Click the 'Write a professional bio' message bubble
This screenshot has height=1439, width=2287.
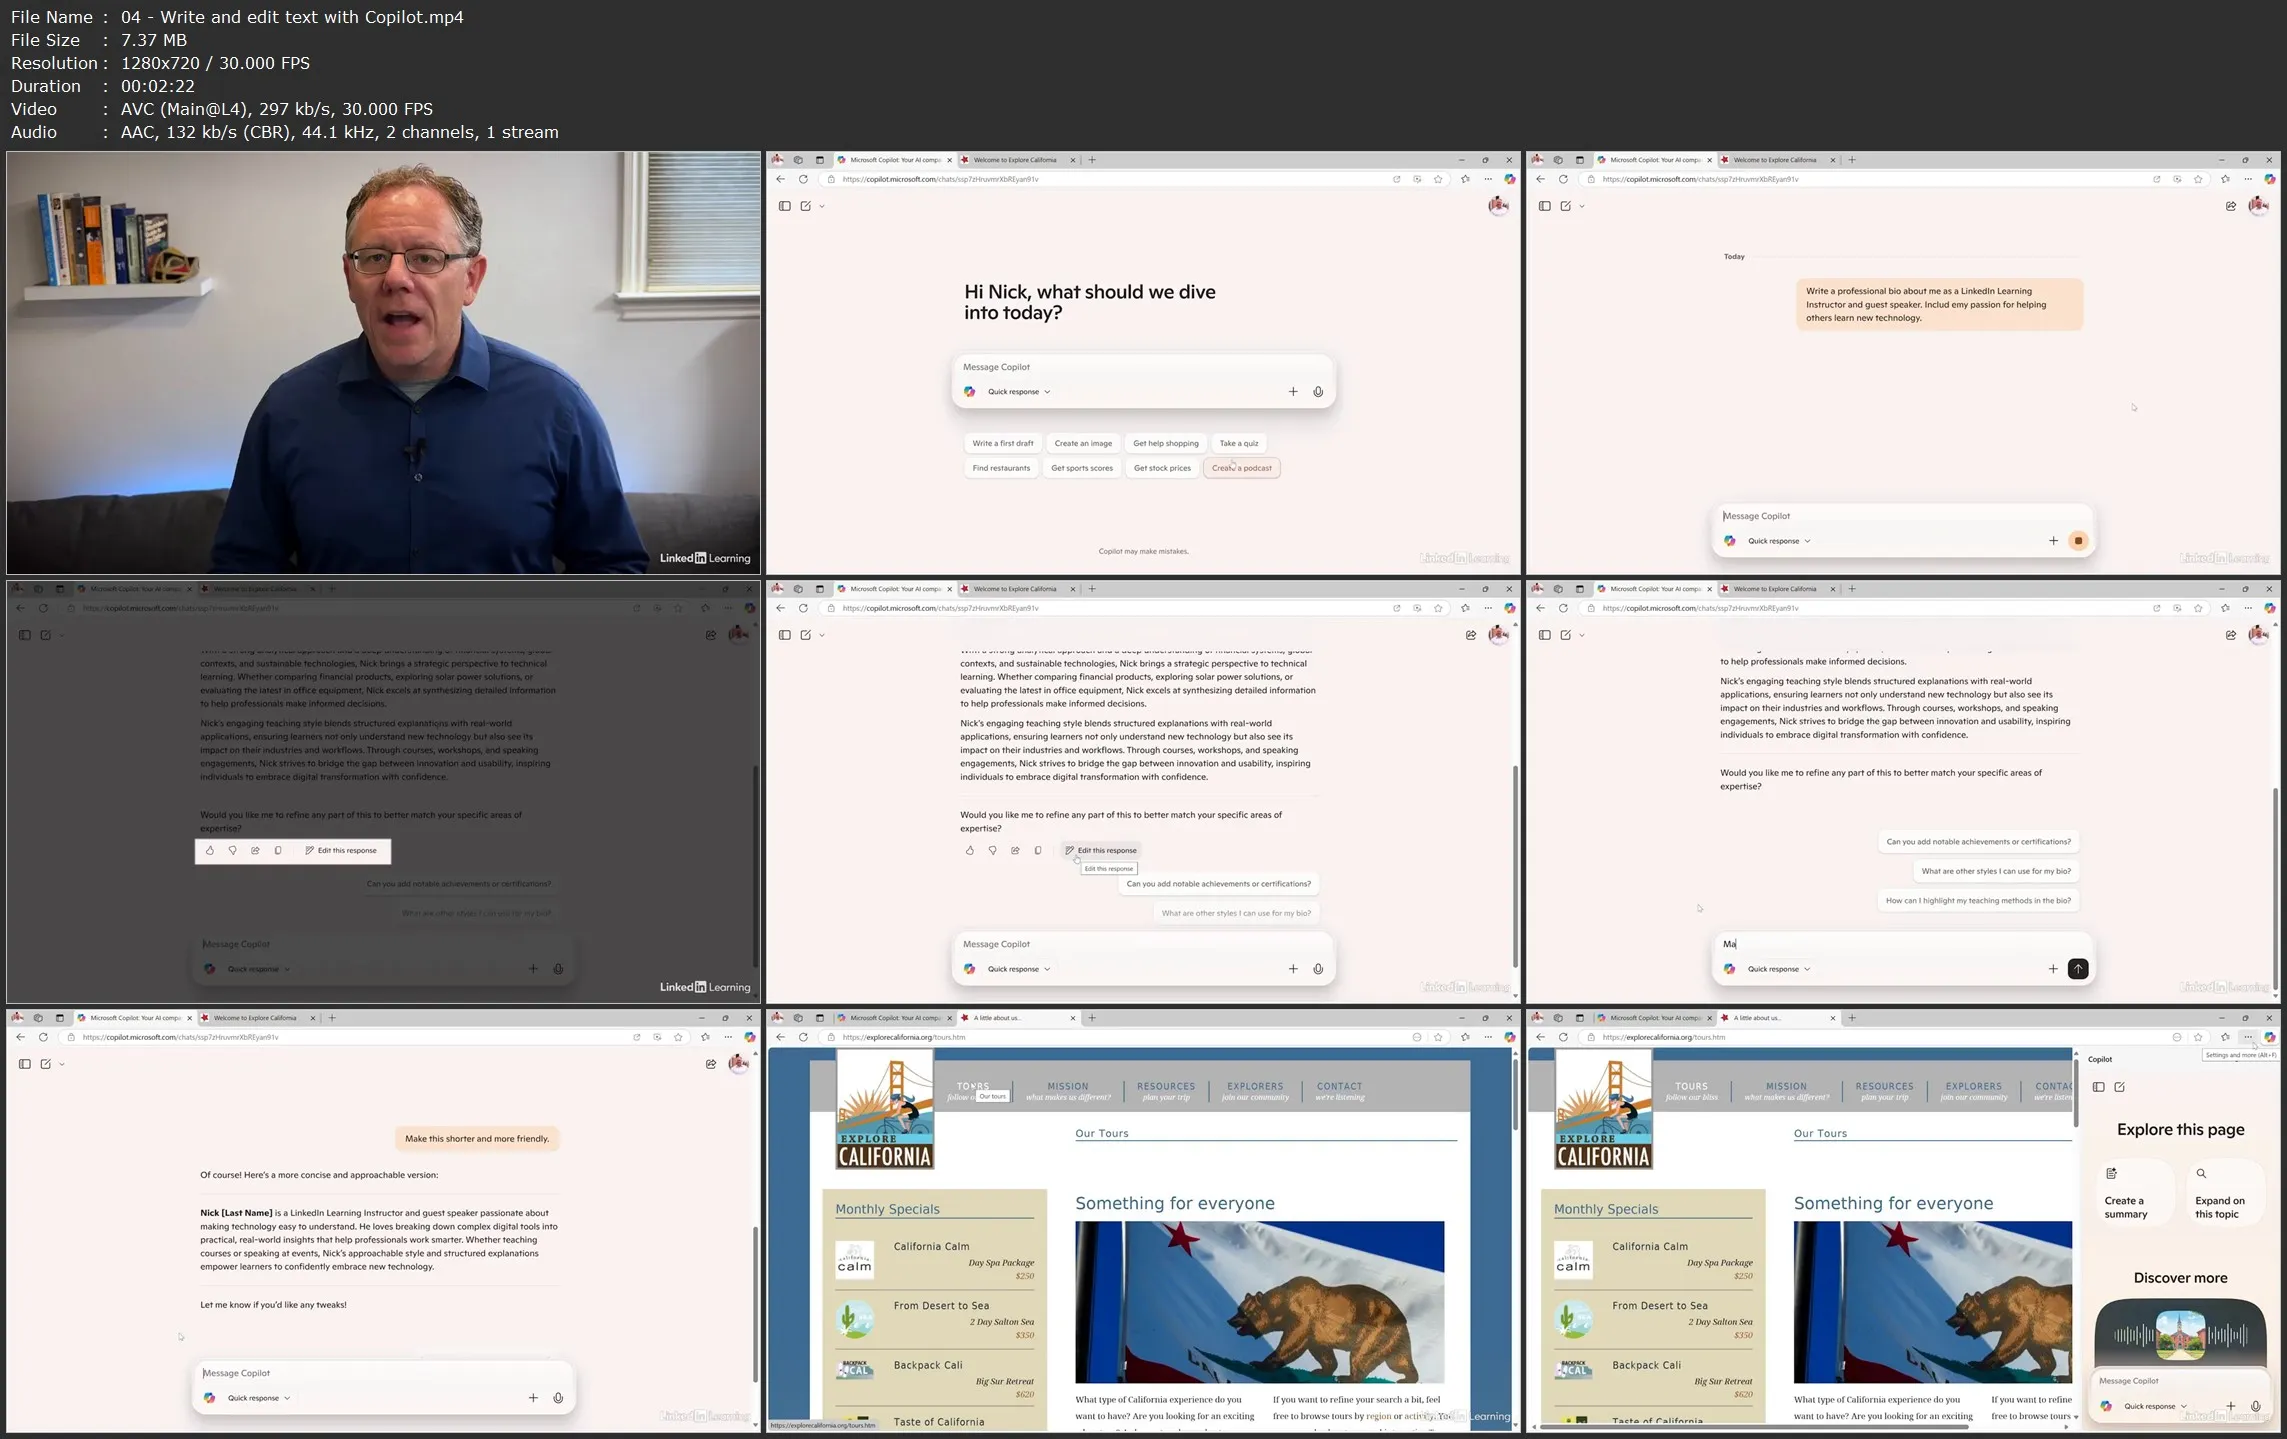tap(1939, 305)
